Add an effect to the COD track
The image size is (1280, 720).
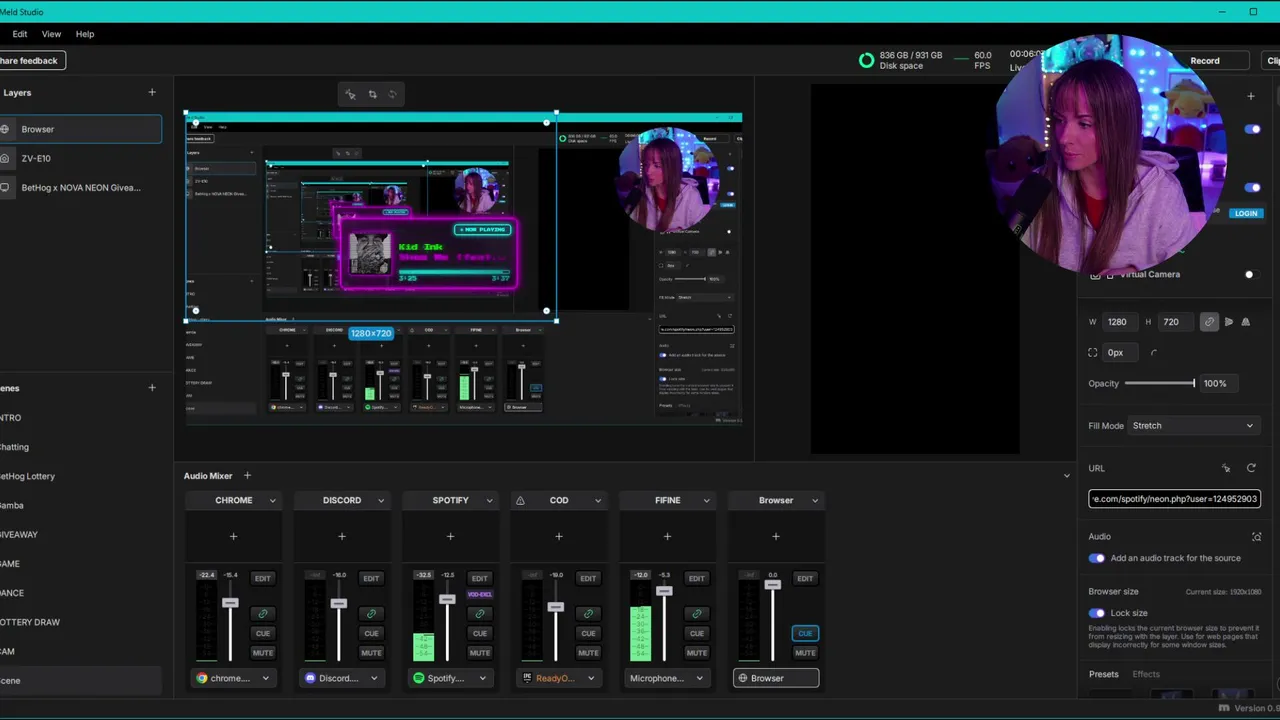tap(559, 536)
